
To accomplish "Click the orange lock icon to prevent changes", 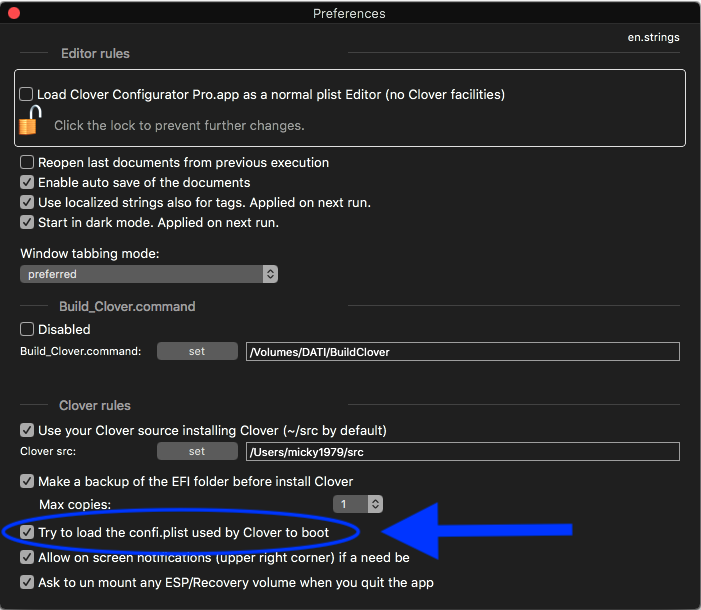I will 30,120.
